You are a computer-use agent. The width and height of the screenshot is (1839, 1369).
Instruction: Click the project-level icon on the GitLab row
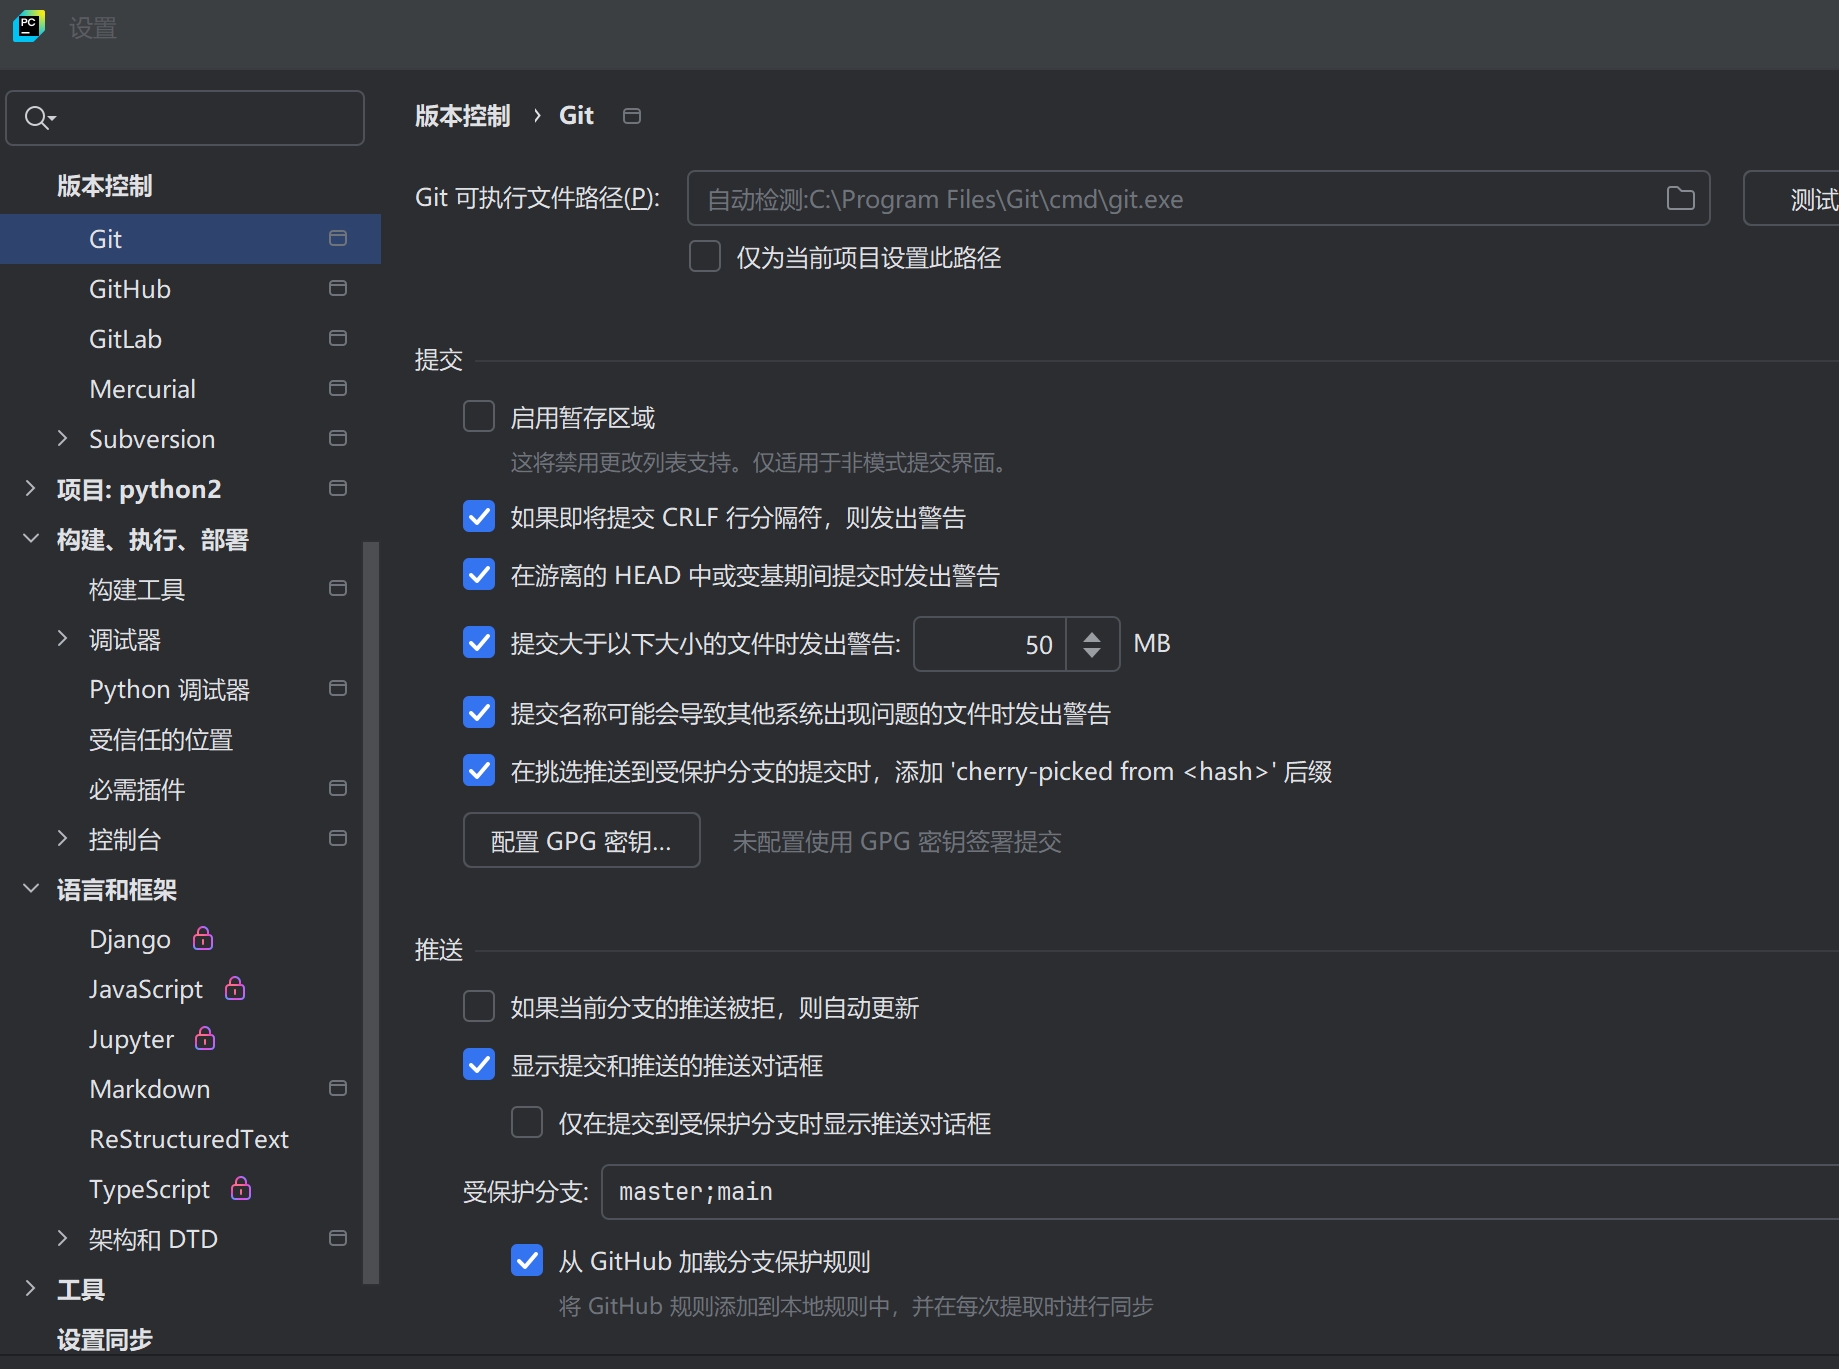click(338, 338)
